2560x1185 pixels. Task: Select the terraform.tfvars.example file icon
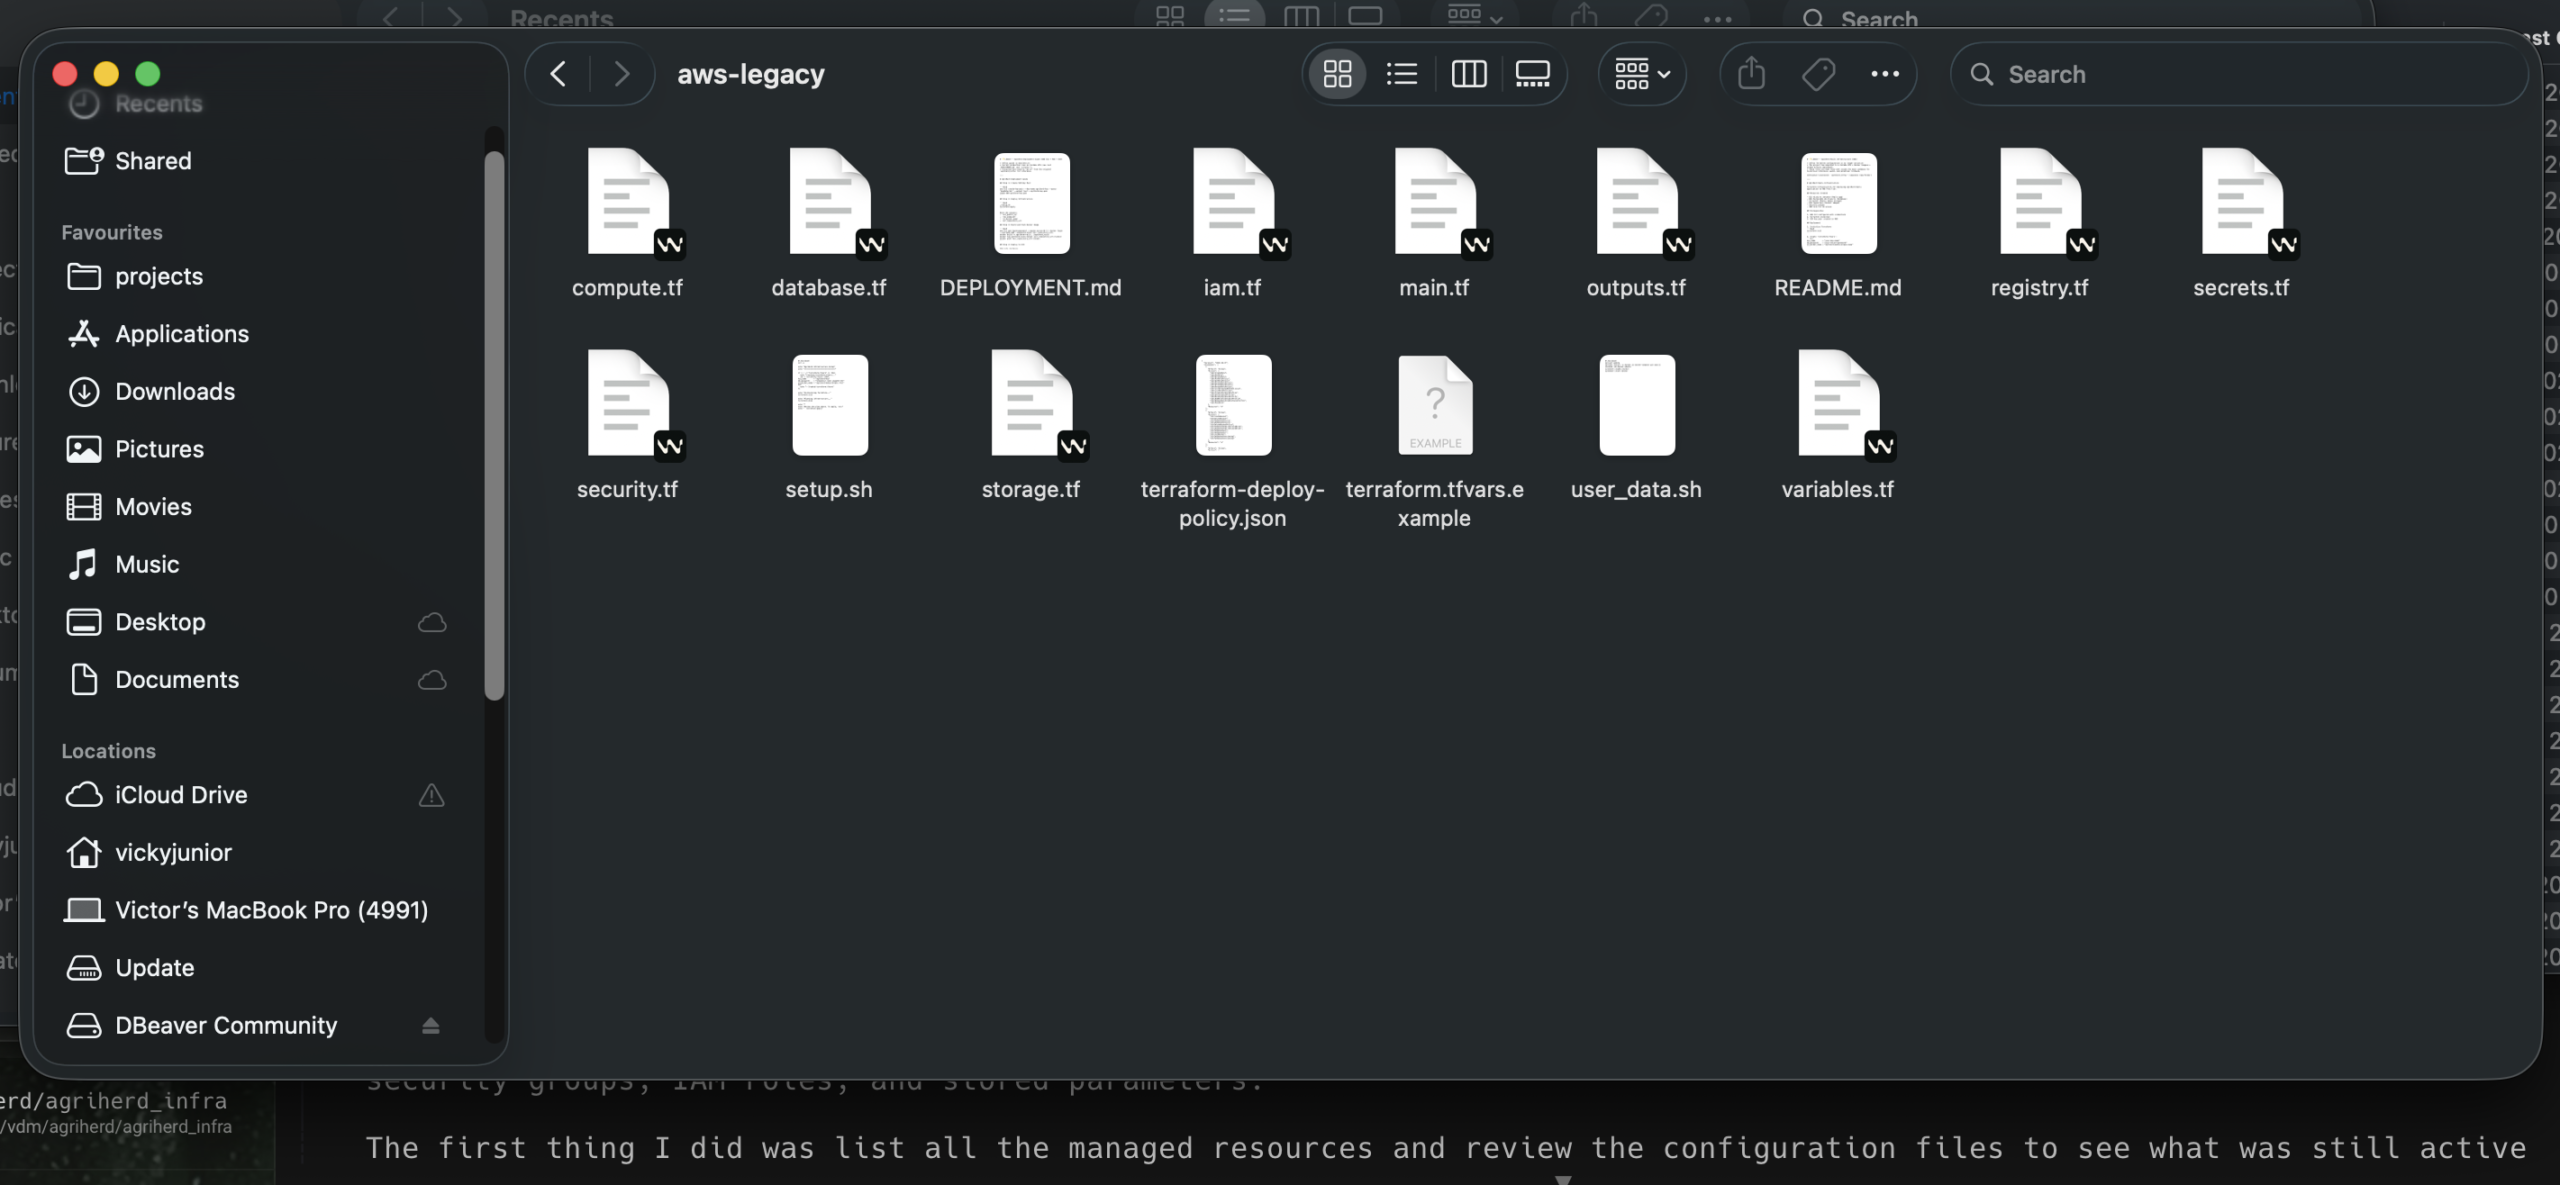tap(1435, 405)
